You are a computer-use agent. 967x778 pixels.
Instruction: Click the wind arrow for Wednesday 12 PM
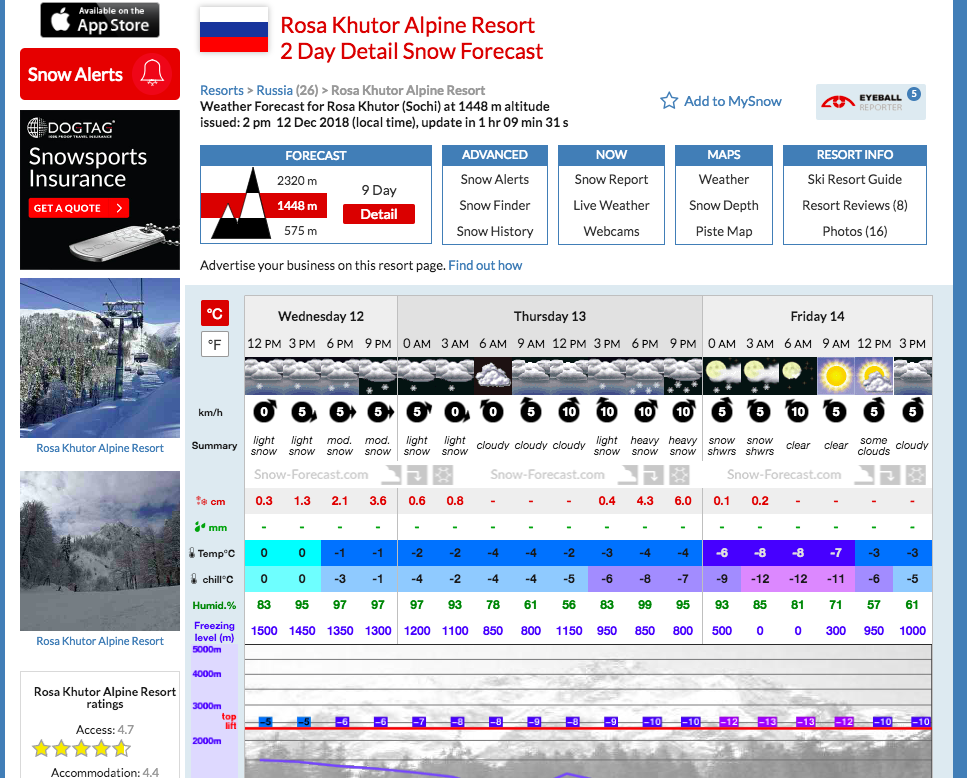[265, 411]
